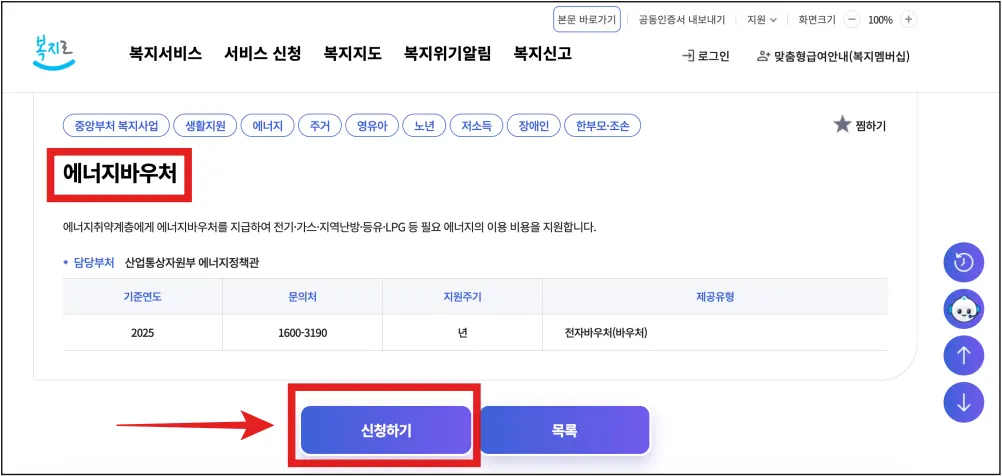Image resolution: width=1002 pixels, height=476 pixels.
Task: Click the 로그인 link
Action: click(x=705, y=56)
